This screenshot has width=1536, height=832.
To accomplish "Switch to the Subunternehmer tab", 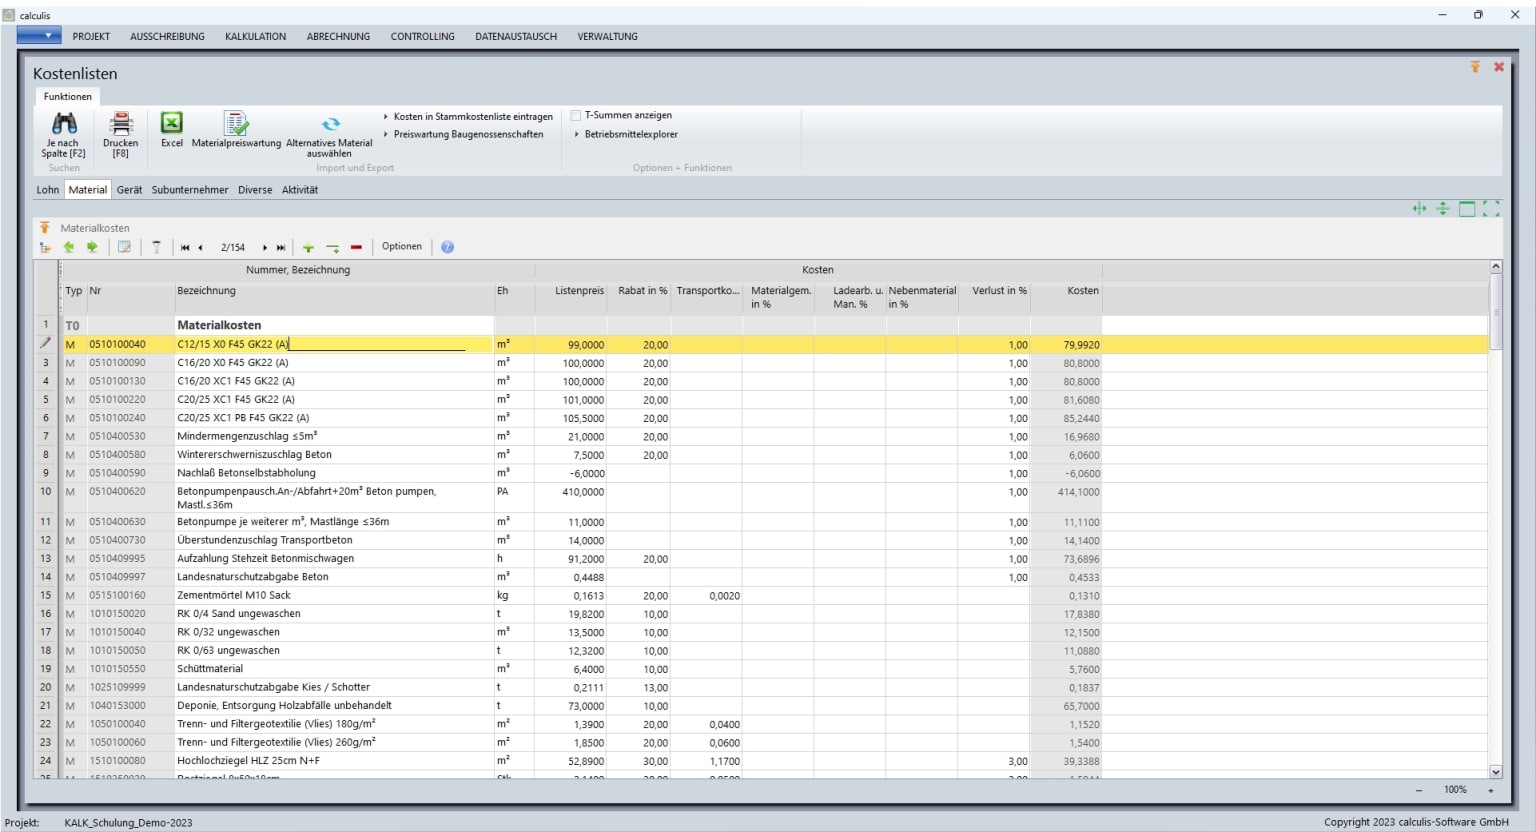I will 189,190.
